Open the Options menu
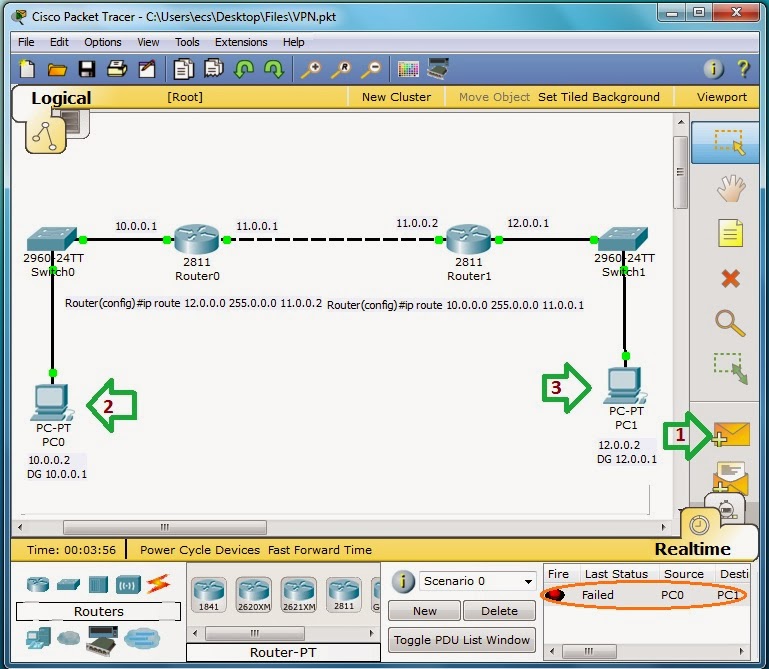Viewport: 769px width, 669px height. pos(103,42)
